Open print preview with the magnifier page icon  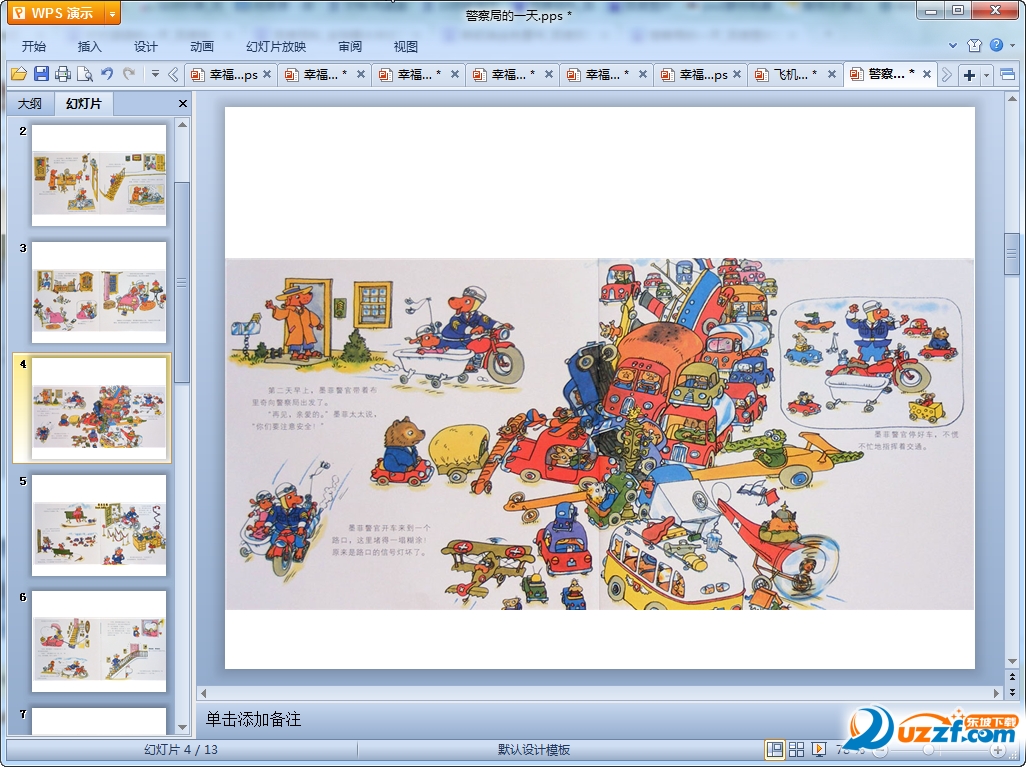[84, 74]
